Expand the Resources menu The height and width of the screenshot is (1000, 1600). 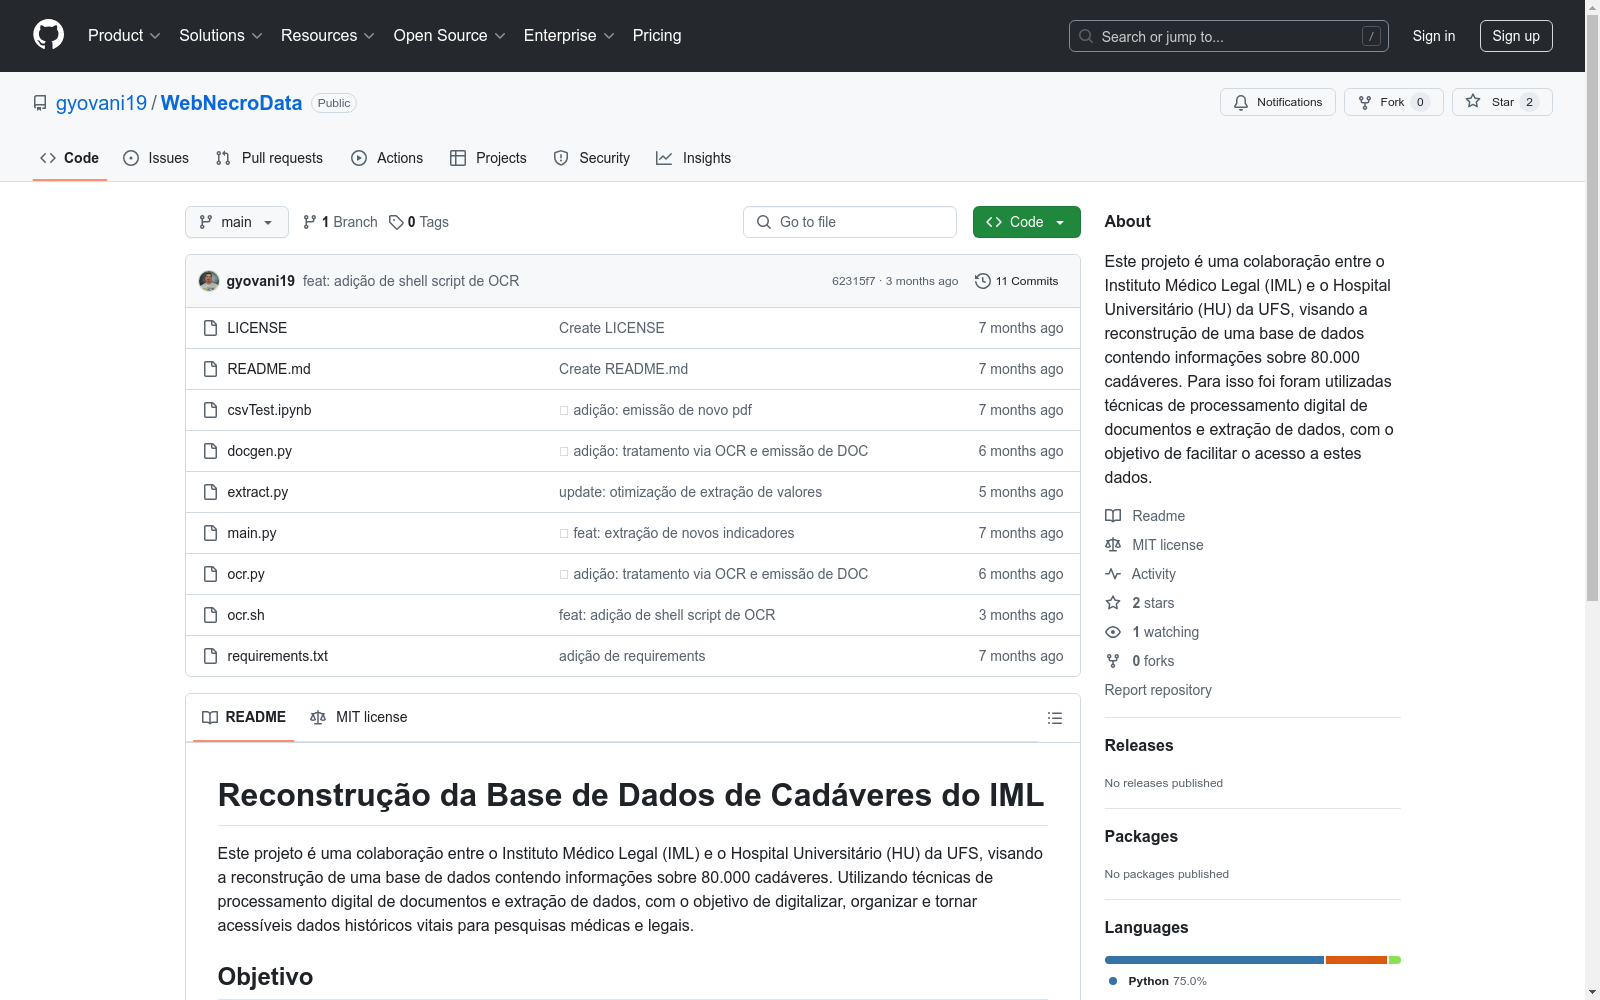point(328,36)
